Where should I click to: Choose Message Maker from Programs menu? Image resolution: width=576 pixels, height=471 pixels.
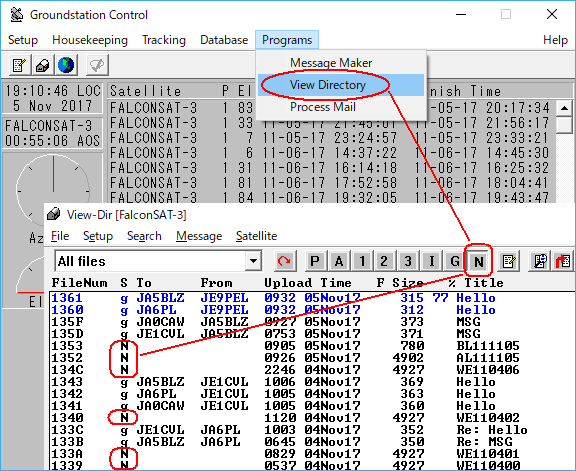pos(341,63)
